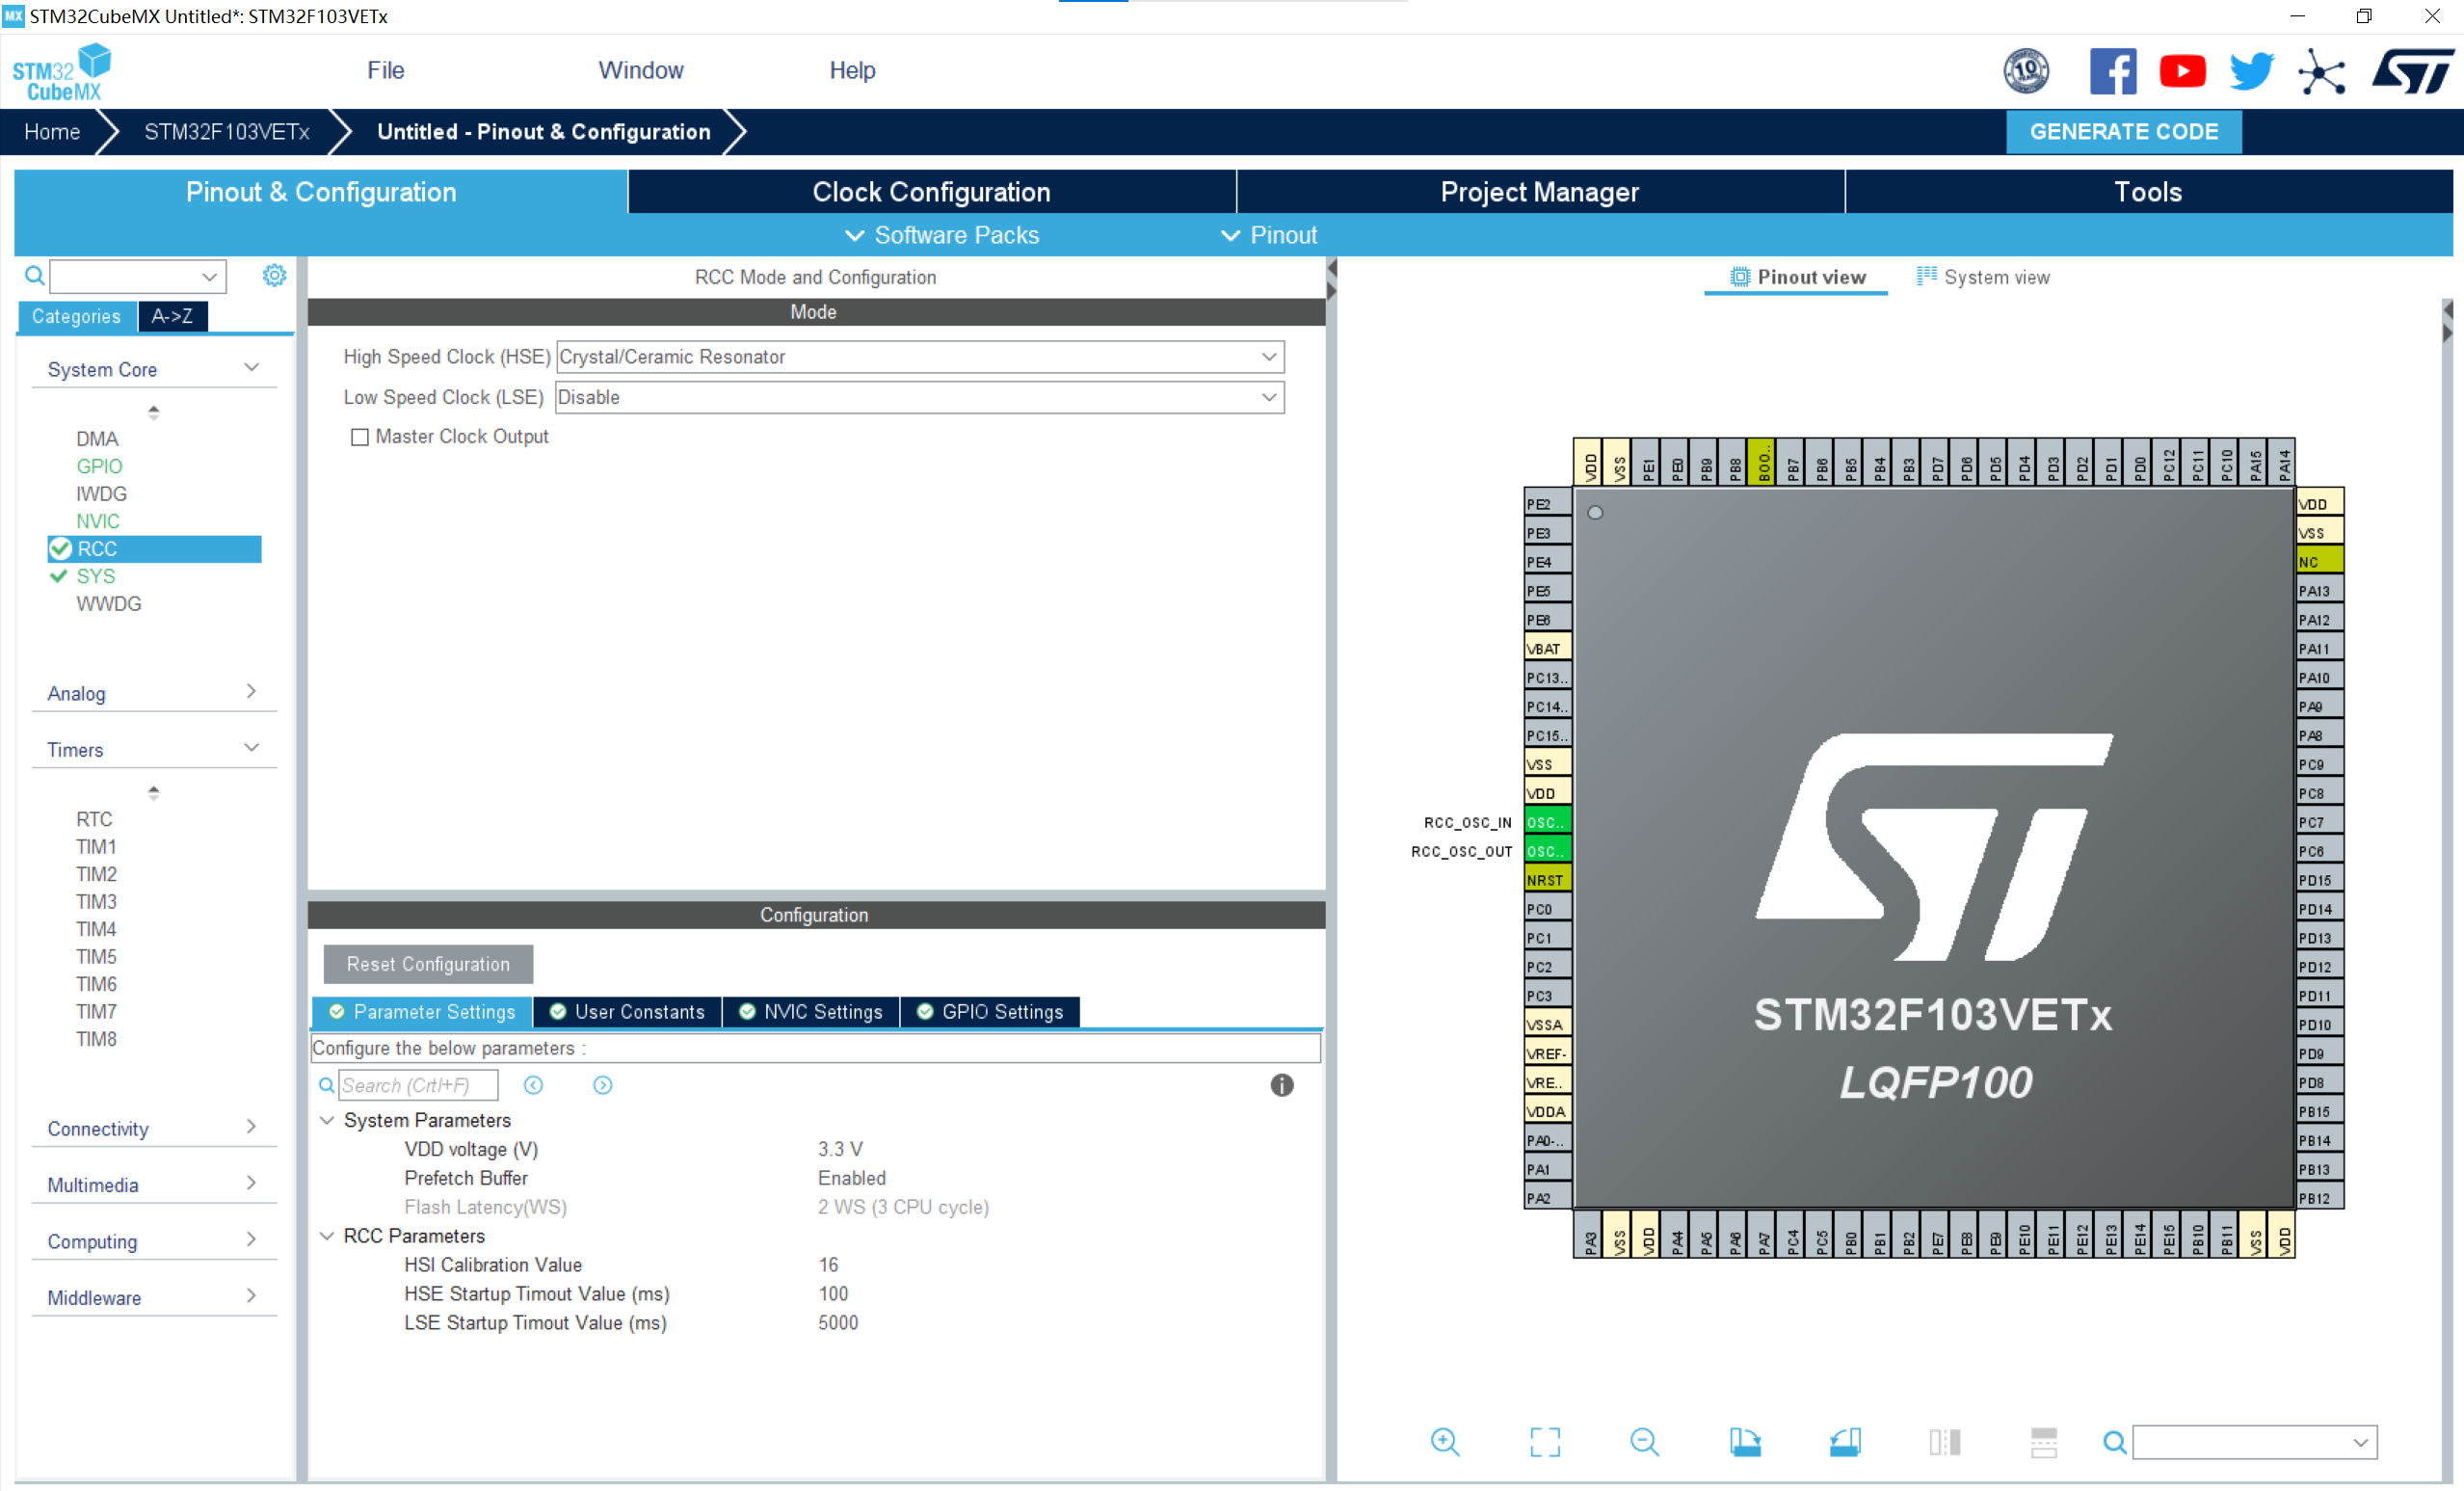Collapse the System Parameters group
Screen dimensions: 2464x1491
pyautogui.click(x=326, y=1120)
